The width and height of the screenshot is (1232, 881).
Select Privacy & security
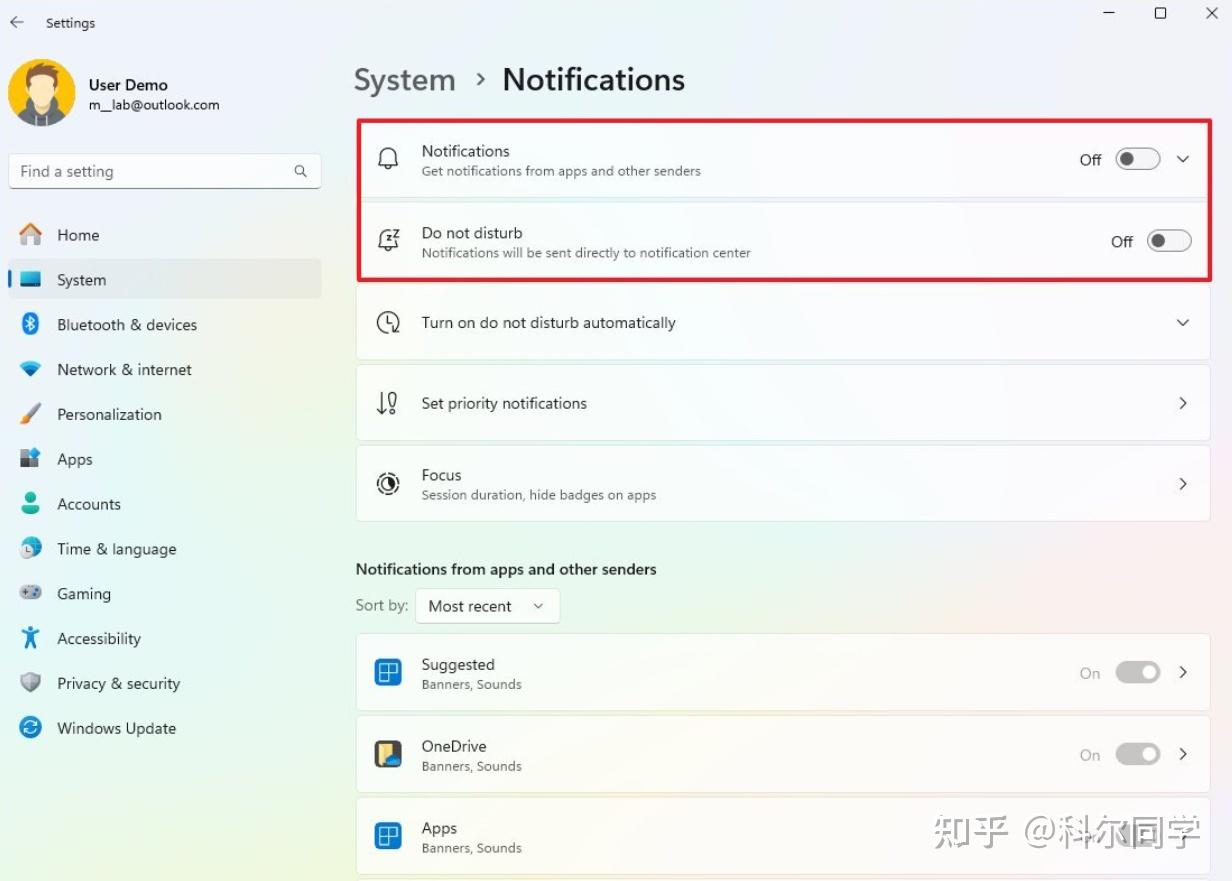118,683
